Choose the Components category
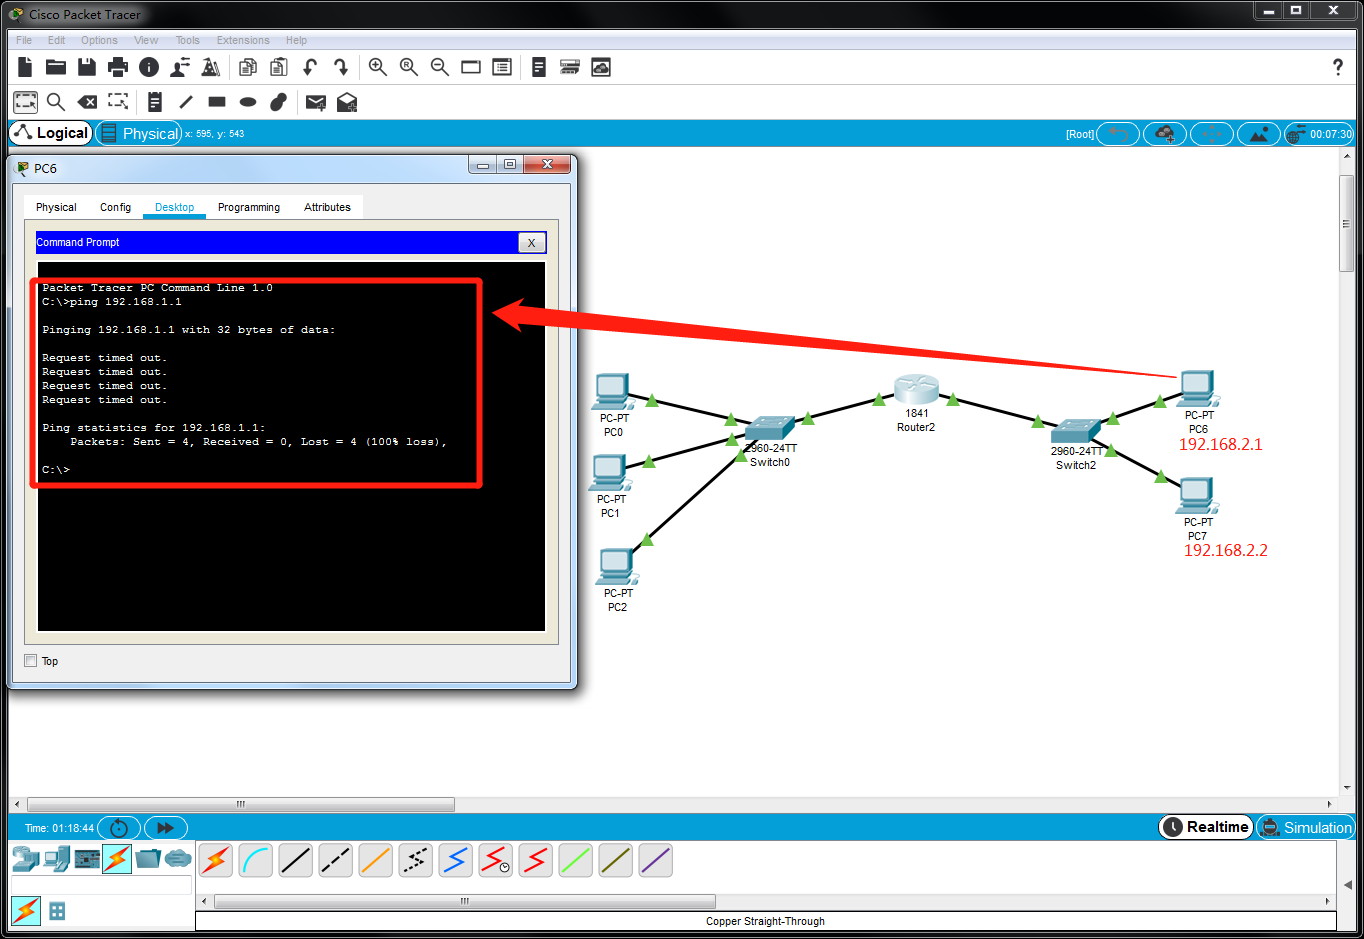 point(87,858)
